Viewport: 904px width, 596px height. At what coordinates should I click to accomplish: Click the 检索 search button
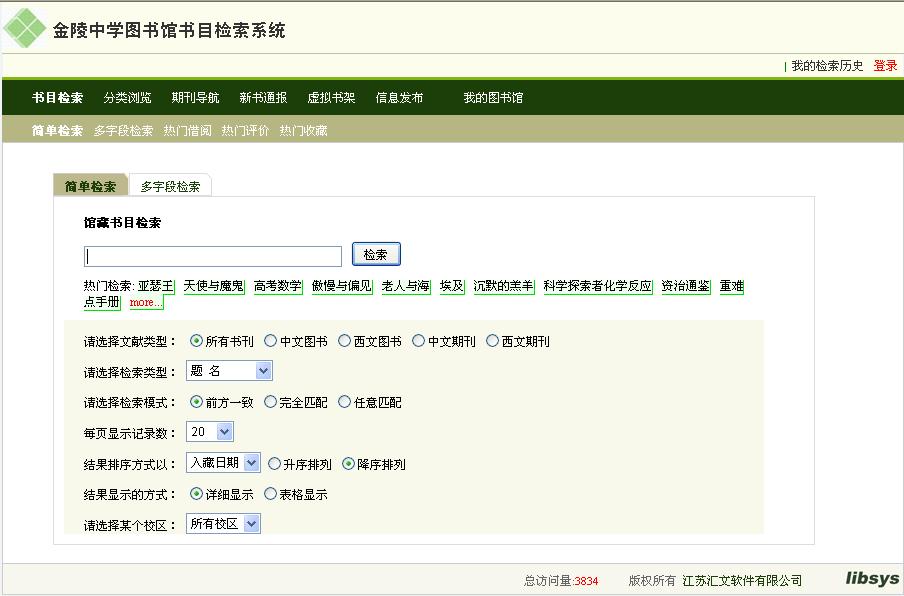(x=376, y=254)
